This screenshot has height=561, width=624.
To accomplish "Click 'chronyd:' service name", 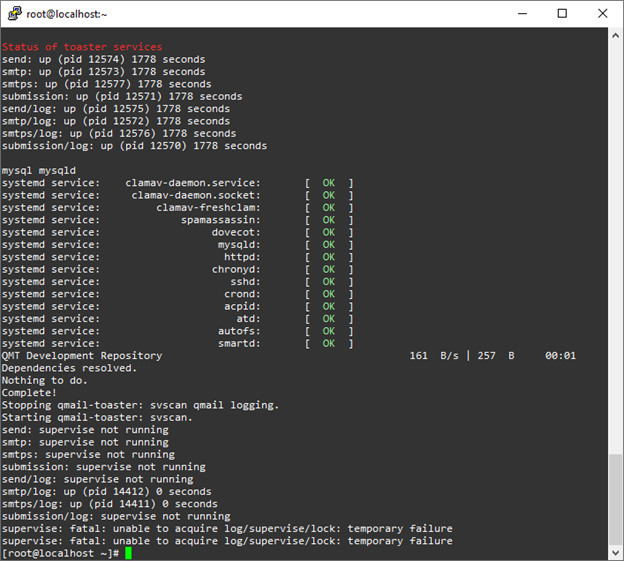I will (x=236, y=269).
